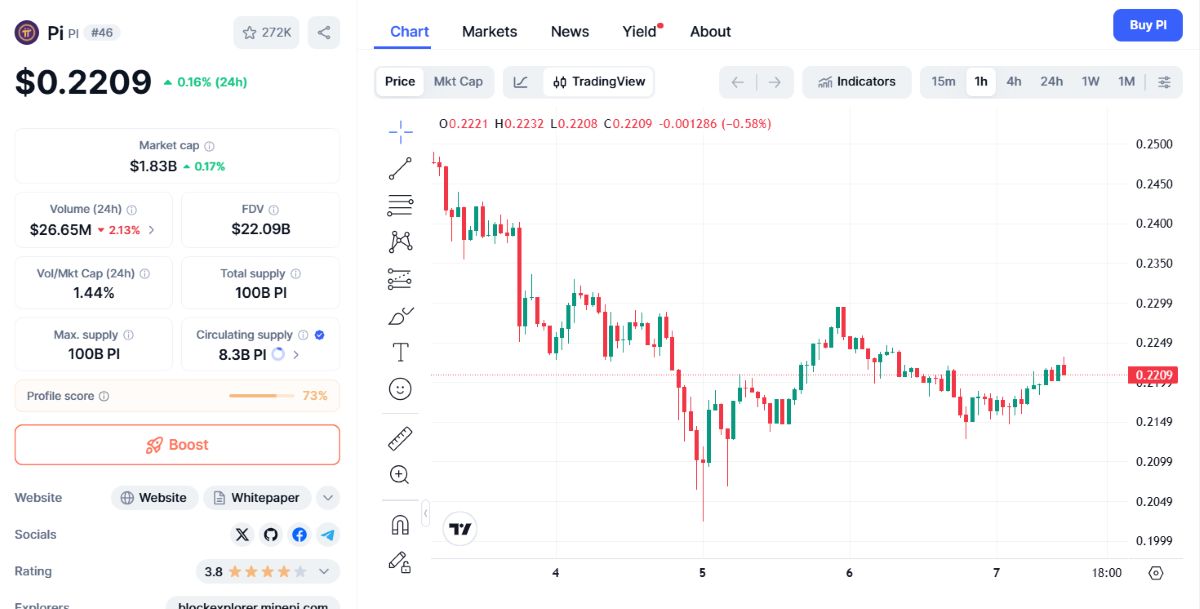The image size is (1200, 609).
Task: Select the ruler measure tool
Action: 400,438
